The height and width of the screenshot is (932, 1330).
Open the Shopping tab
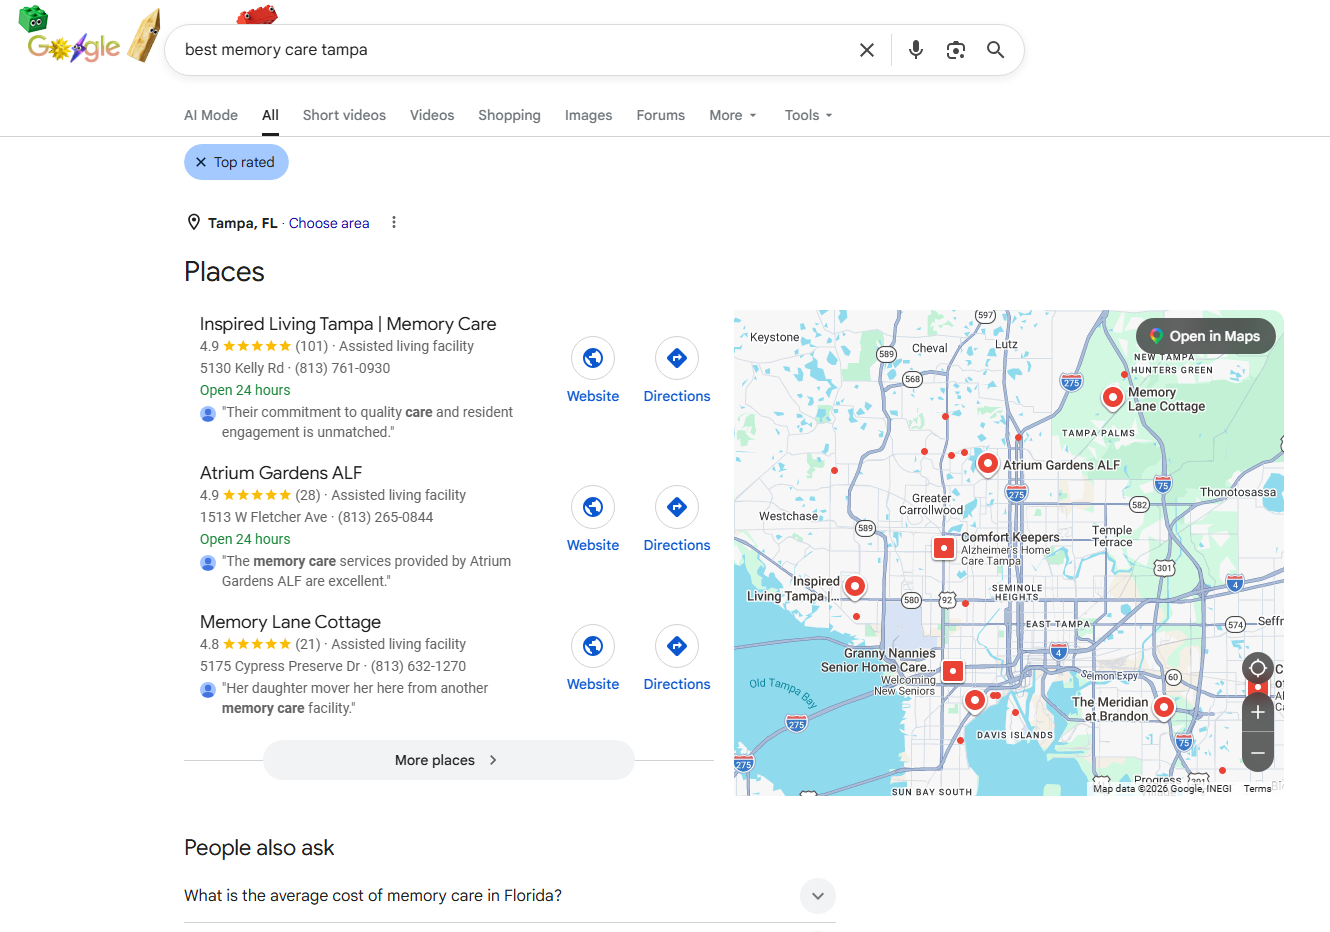pos(509,115)
